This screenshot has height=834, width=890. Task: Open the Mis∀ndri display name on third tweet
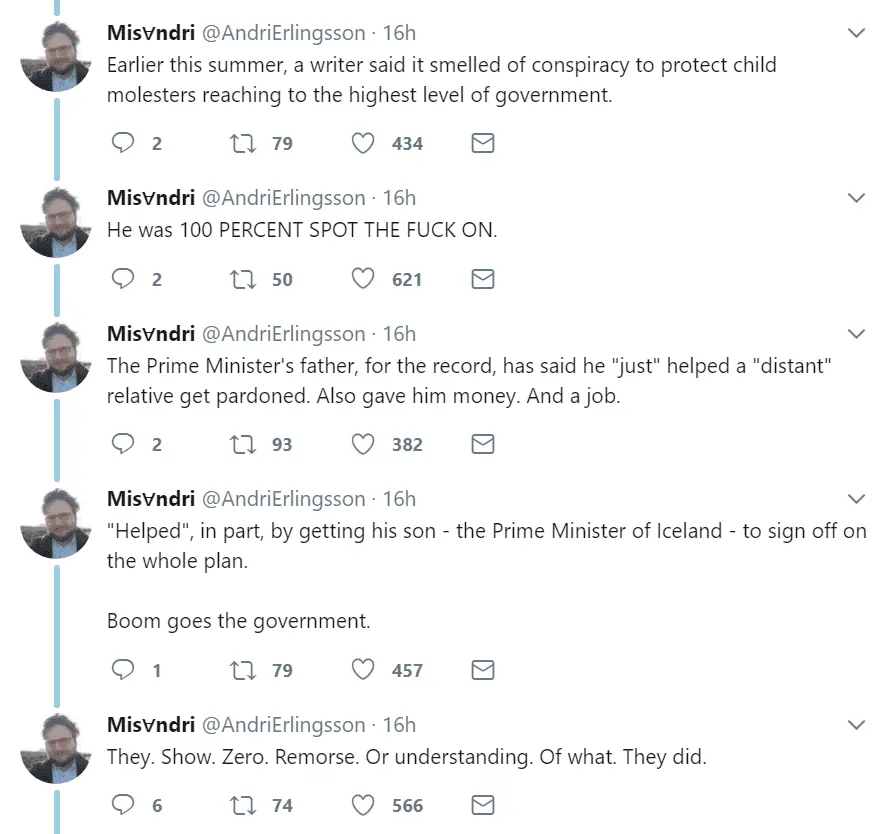[x=150, y=334]
